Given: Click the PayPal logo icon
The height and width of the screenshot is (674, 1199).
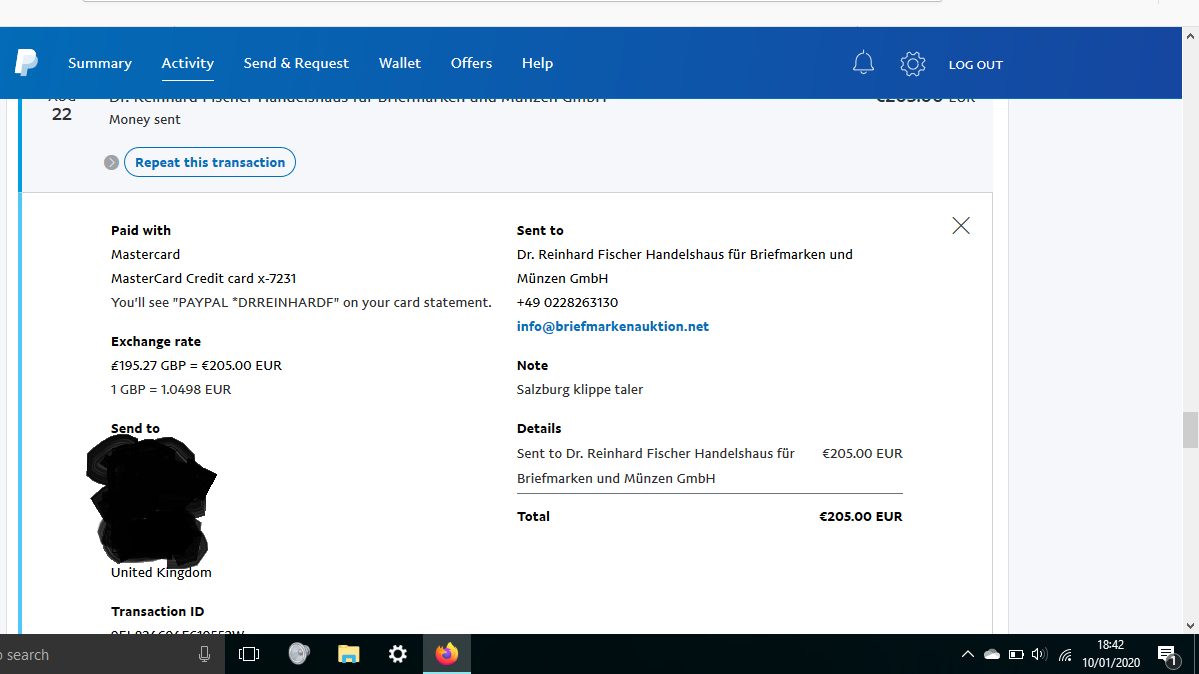Looking at the screenshot, I should (26, 63).
